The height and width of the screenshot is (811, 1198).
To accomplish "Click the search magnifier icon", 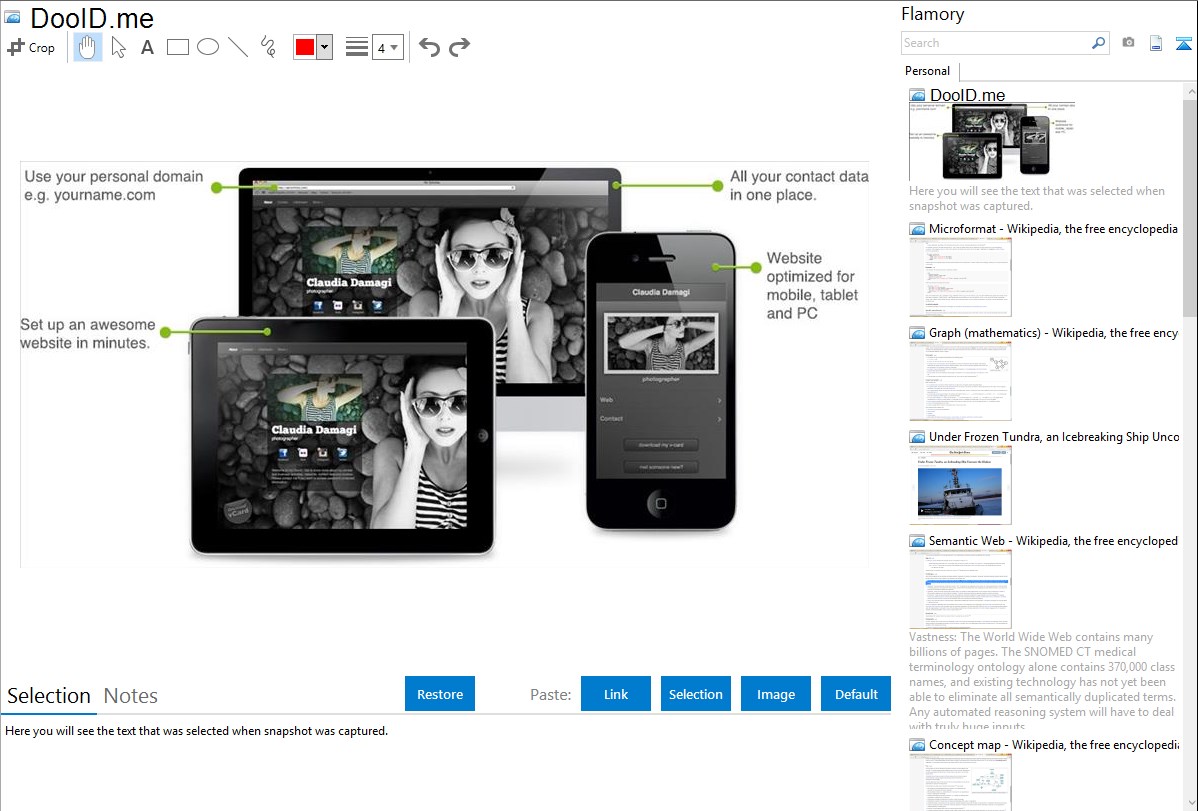I will (1099, 43).
